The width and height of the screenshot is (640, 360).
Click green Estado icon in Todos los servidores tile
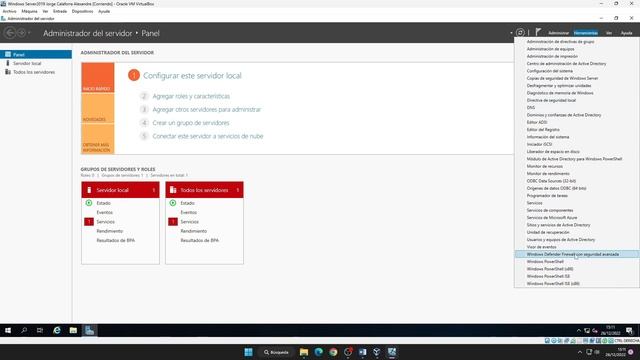[x=173, y=203]
